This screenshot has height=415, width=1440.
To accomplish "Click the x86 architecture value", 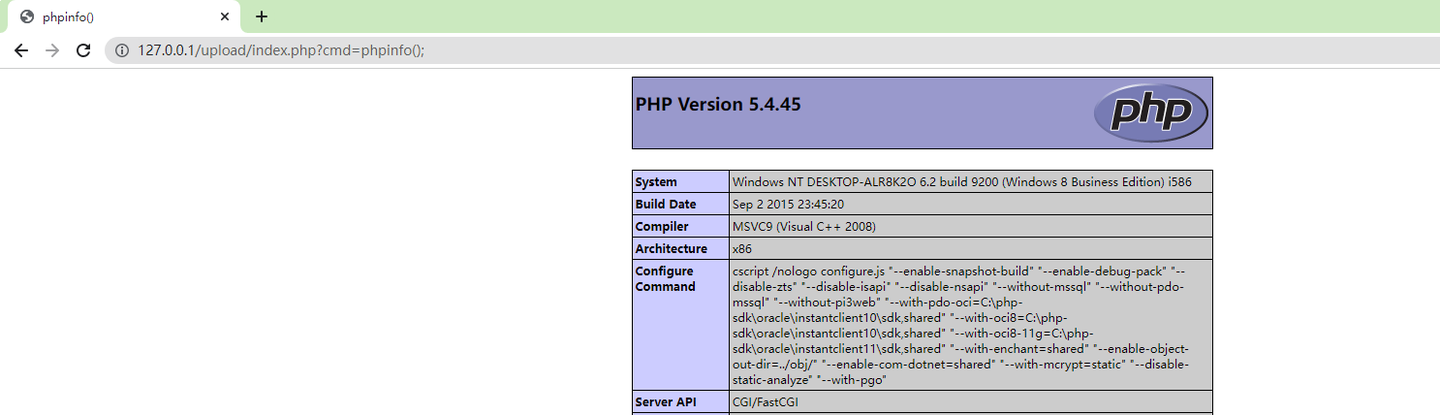I will tap(741, 248).
